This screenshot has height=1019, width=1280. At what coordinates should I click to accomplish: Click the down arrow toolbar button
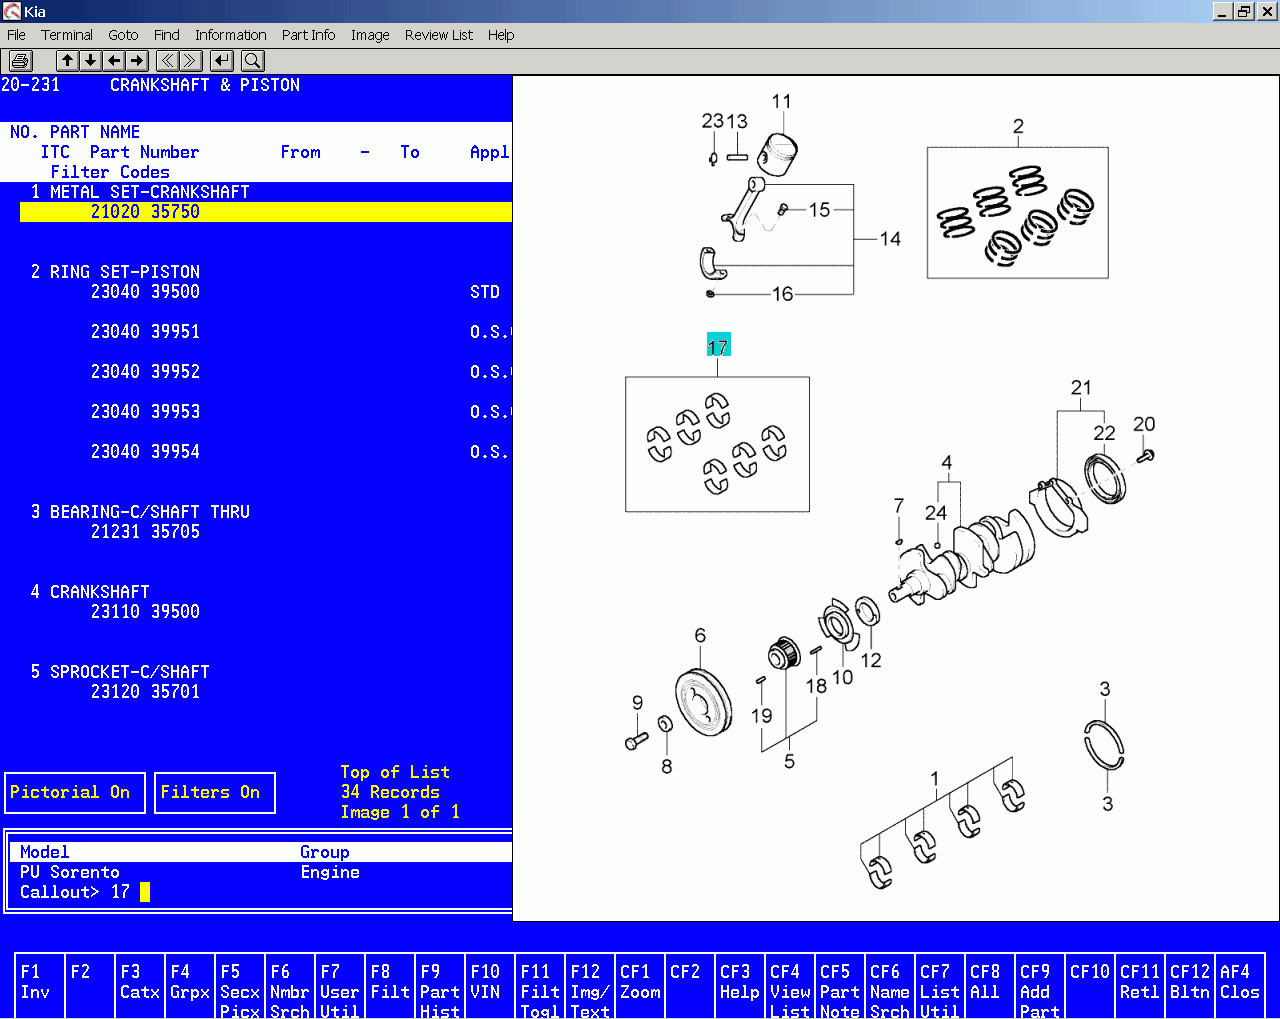click(x=91, y=61)
